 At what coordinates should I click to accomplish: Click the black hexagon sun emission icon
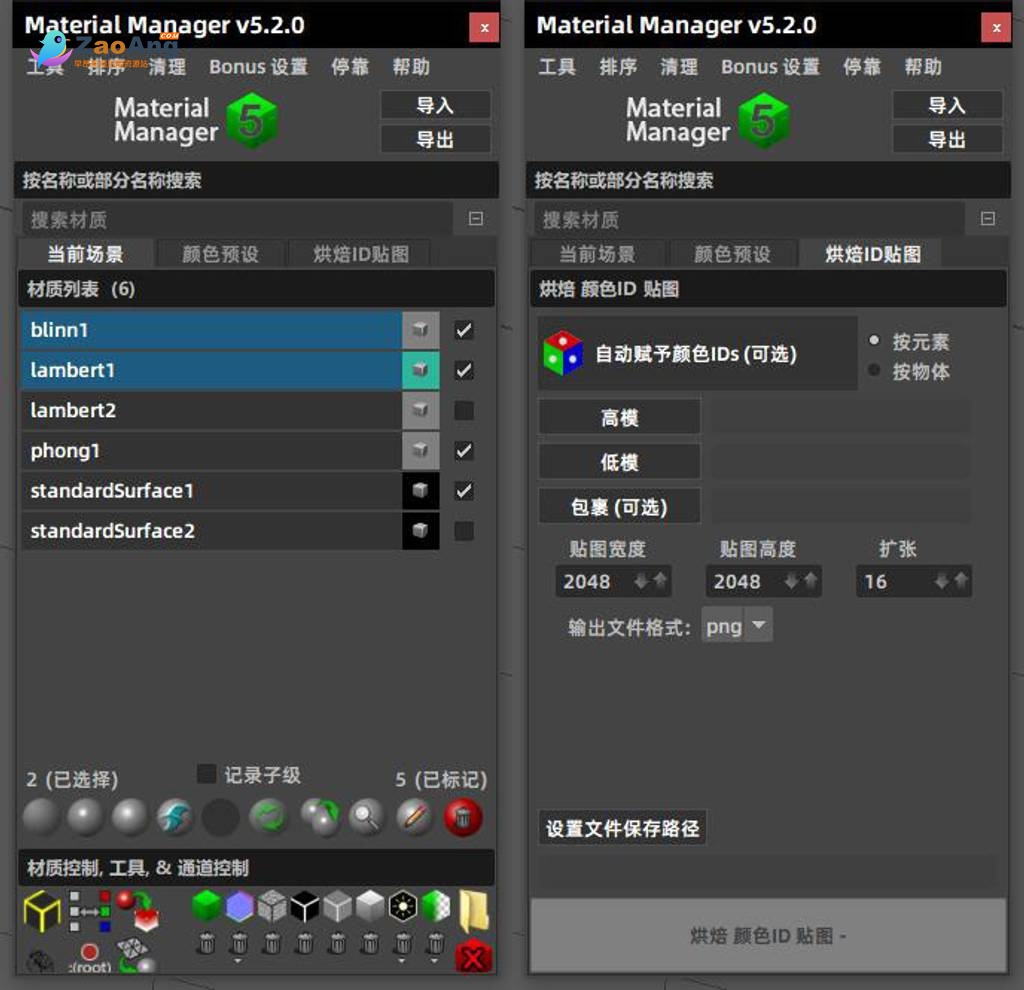[402, 906]
